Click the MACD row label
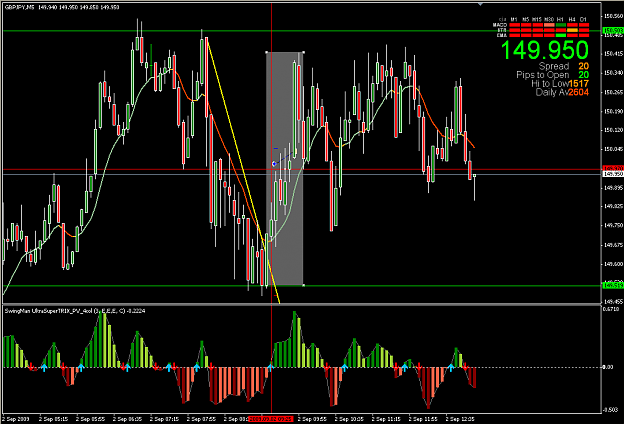The width and height of the screenshot is (625, 425). click(500, 25)
